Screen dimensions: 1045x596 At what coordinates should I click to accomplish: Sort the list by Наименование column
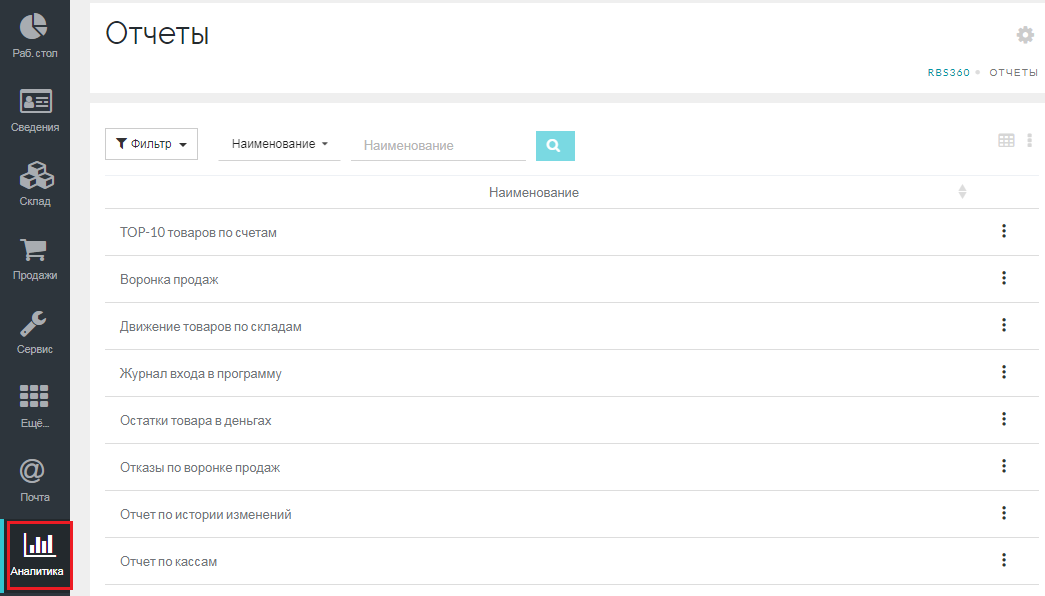[x=962, y=191]
